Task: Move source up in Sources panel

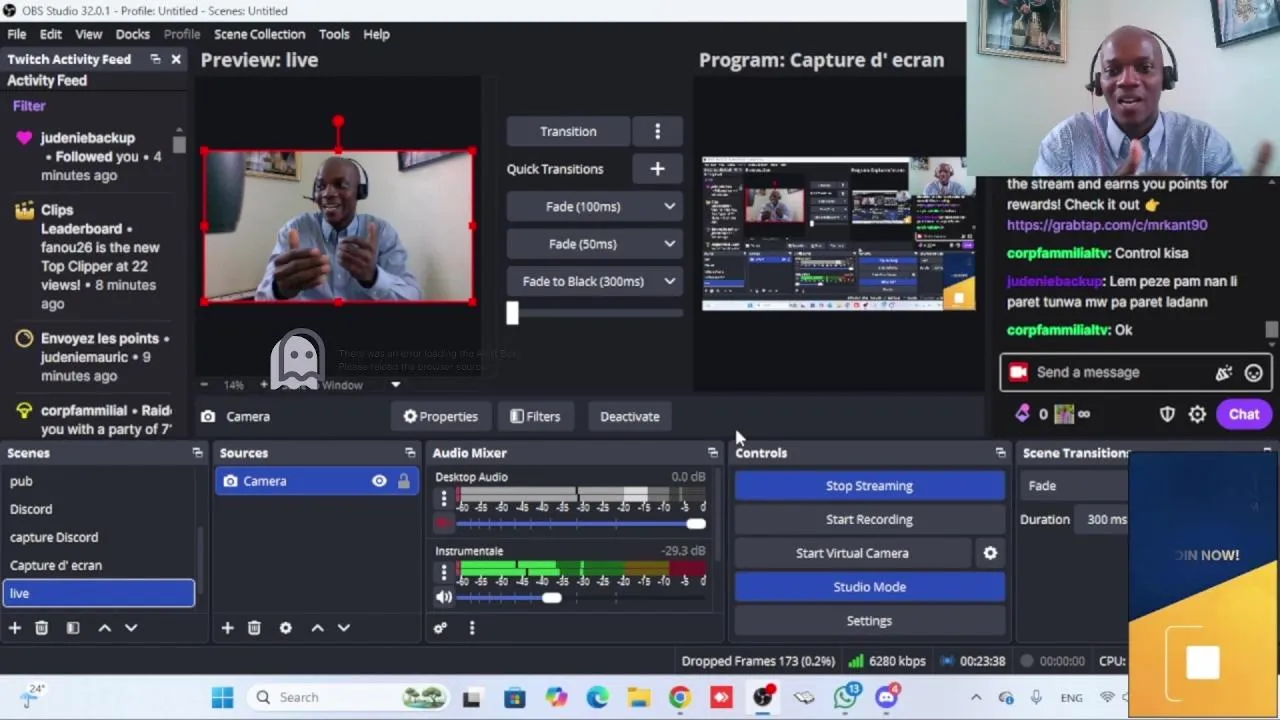Action: [317, 628]
